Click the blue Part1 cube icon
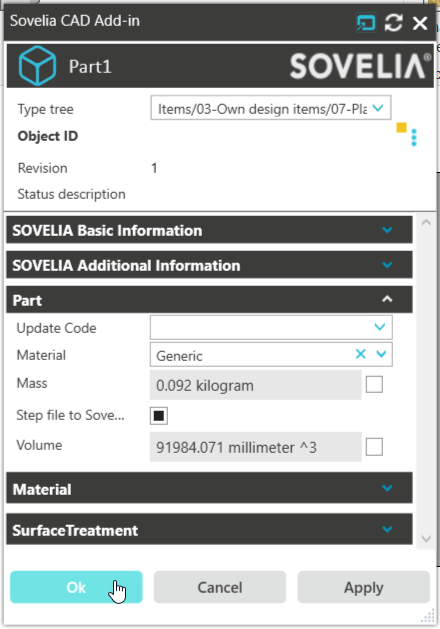The width and height of the screenshot is (440, 629). pos(37,66)
